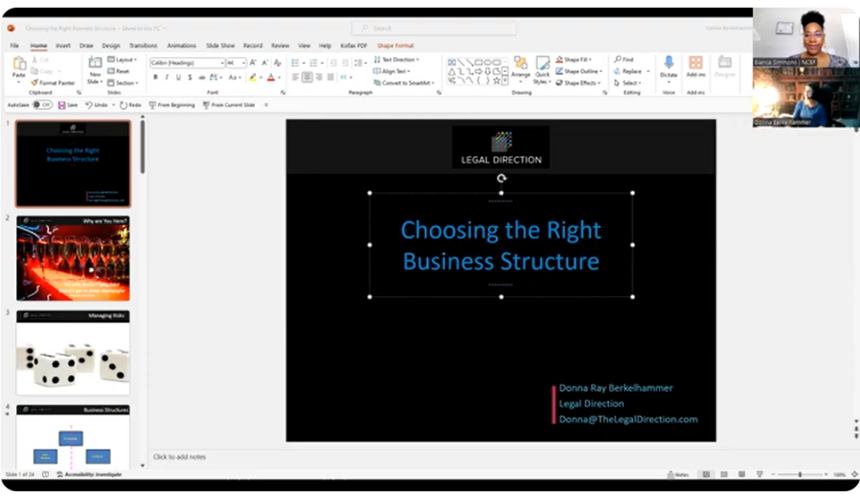This screenshot has width=860, height=496.
Task: Click the zoom slider handle
Action: pyautogui.click(x=800, y=475)
